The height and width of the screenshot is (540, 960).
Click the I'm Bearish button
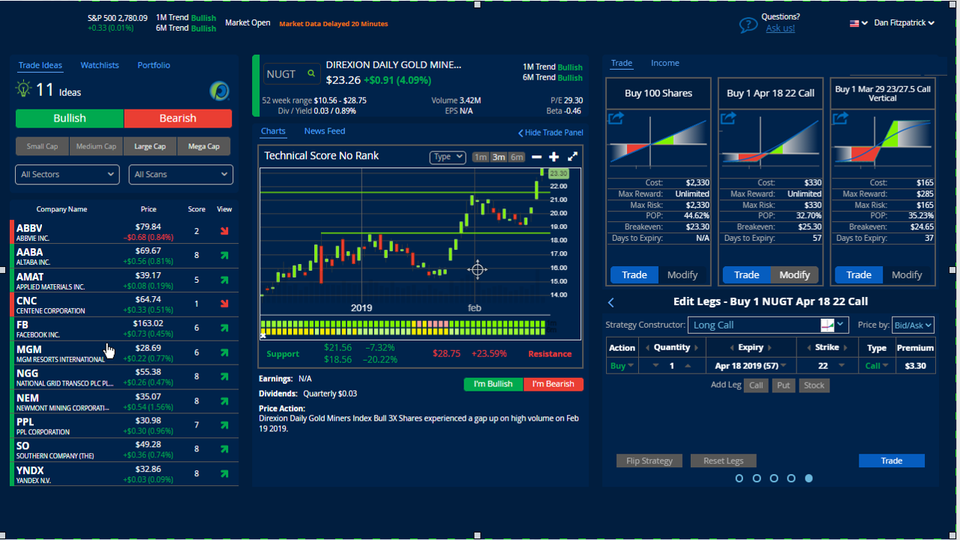click(x=553, y=384)
